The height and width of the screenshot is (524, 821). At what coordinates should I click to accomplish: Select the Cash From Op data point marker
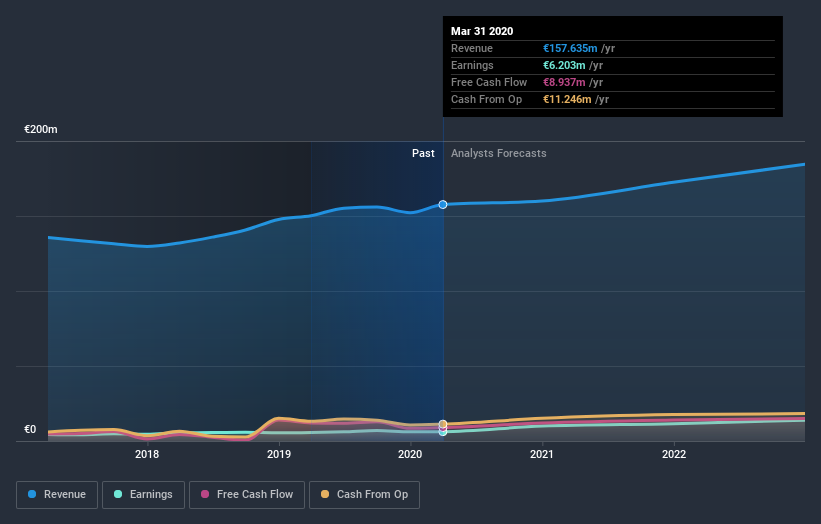click(443, 424)
